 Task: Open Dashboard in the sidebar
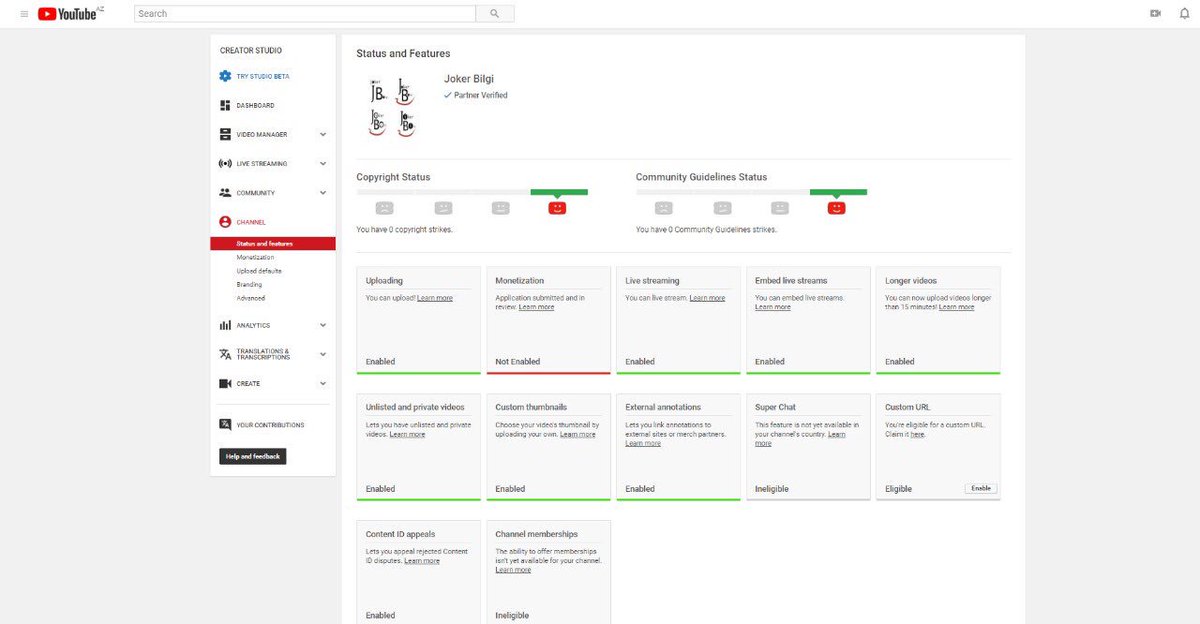tap(255, 105)
